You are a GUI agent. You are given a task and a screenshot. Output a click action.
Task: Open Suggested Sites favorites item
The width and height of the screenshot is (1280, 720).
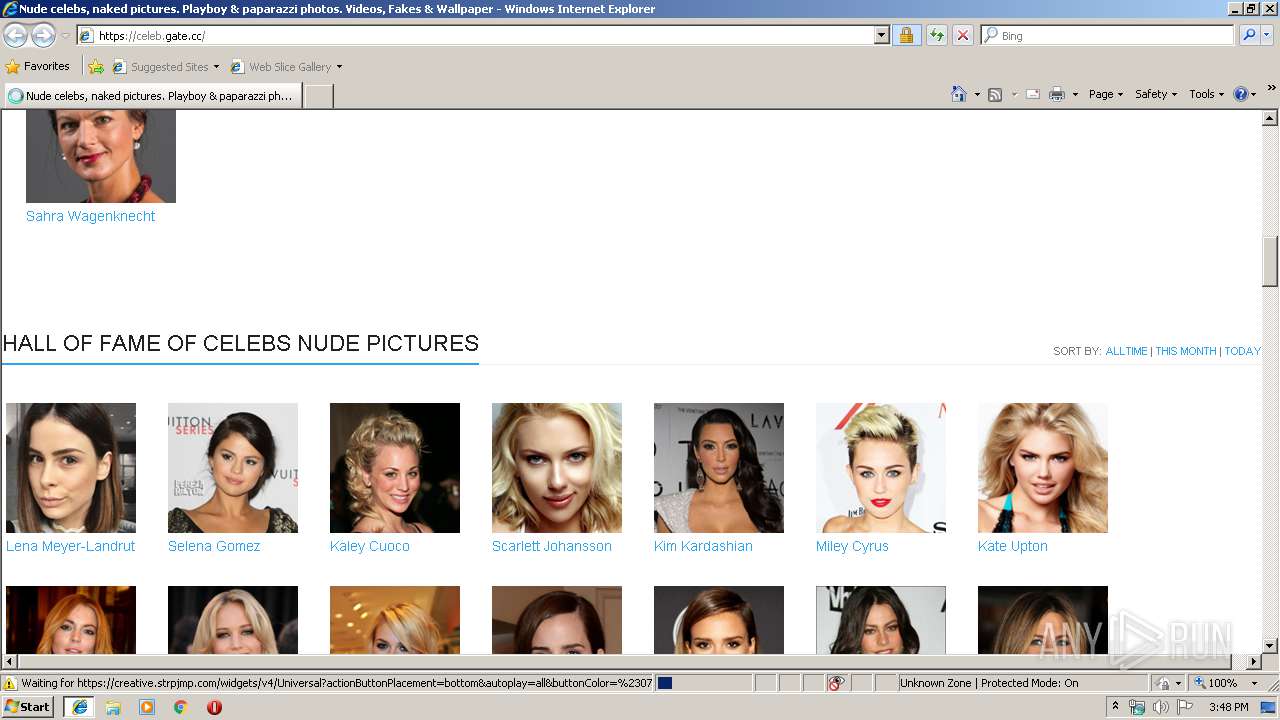pos(165,67)
